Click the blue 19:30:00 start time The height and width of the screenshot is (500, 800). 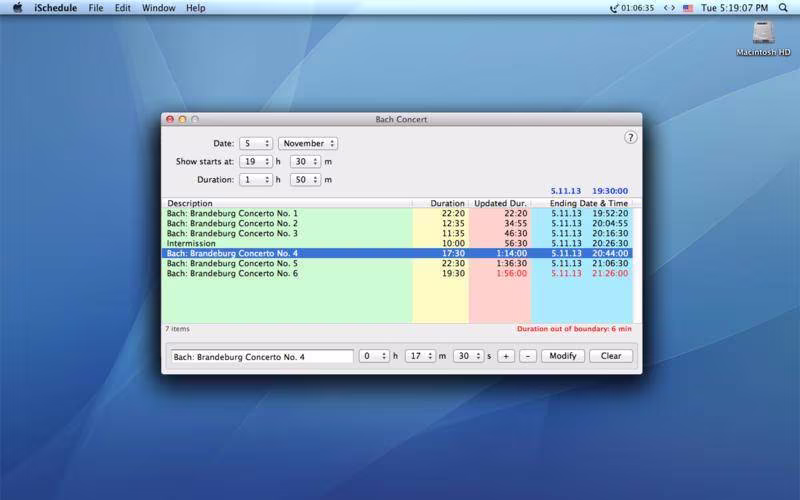pos(610,191)
